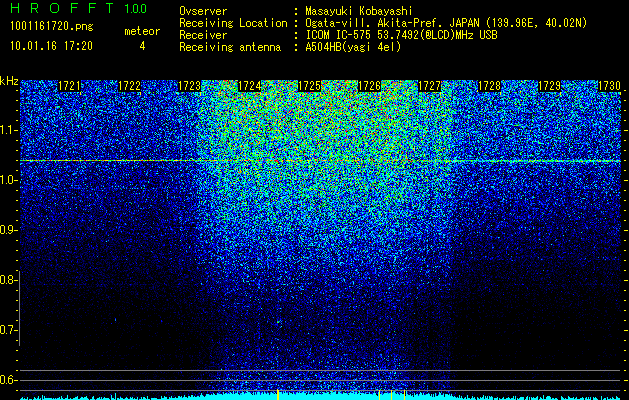Screen dimensions: 629x400
Task: Click the 1728 time marker
Action: (x=489, y=86)
